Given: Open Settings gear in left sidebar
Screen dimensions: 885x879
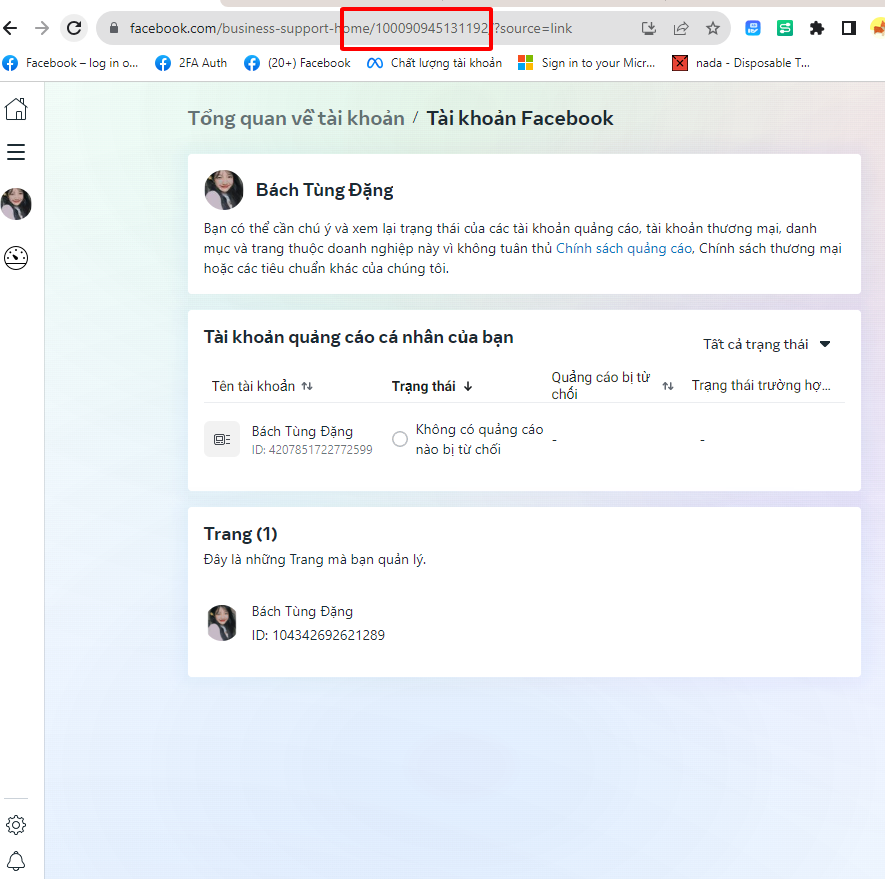Looking at the screenshot, I should (x=16, y=825).
